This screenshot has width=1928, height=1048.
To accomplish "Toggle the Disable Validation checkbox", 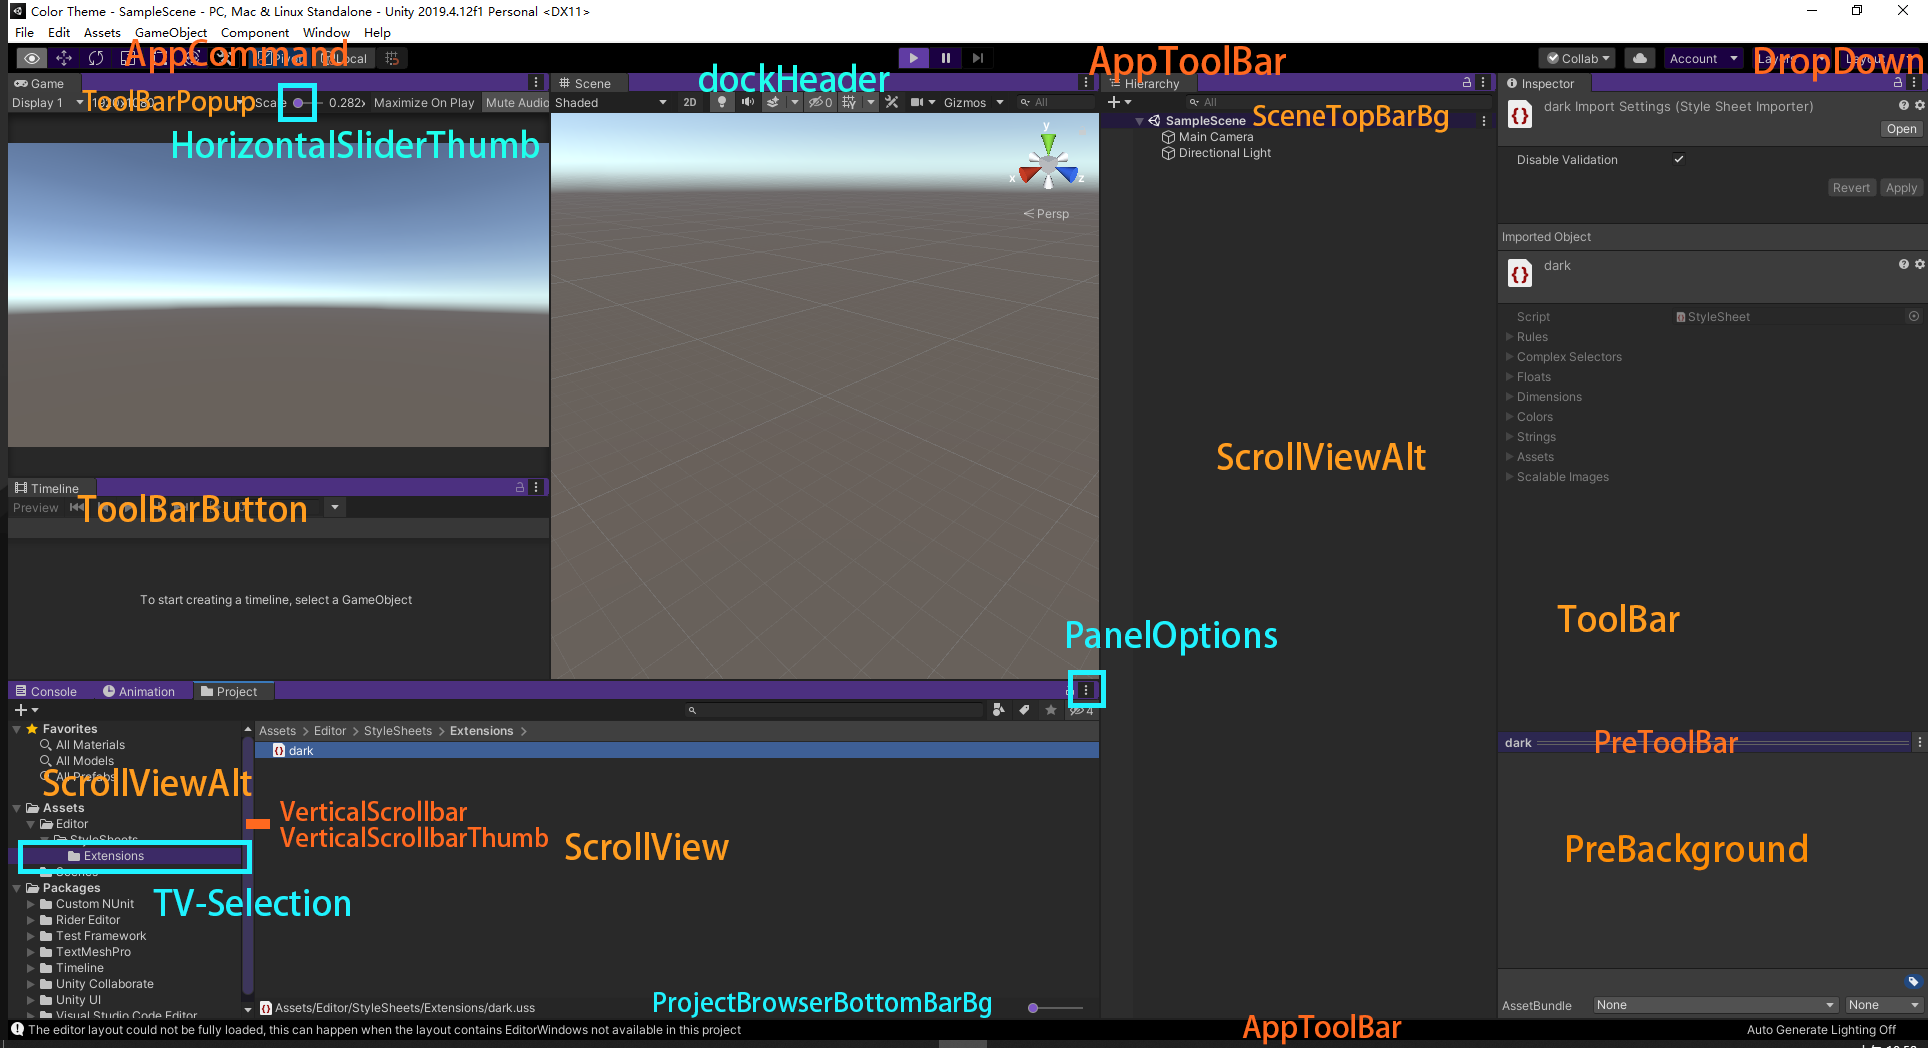I will click(x=1679, y=159).
